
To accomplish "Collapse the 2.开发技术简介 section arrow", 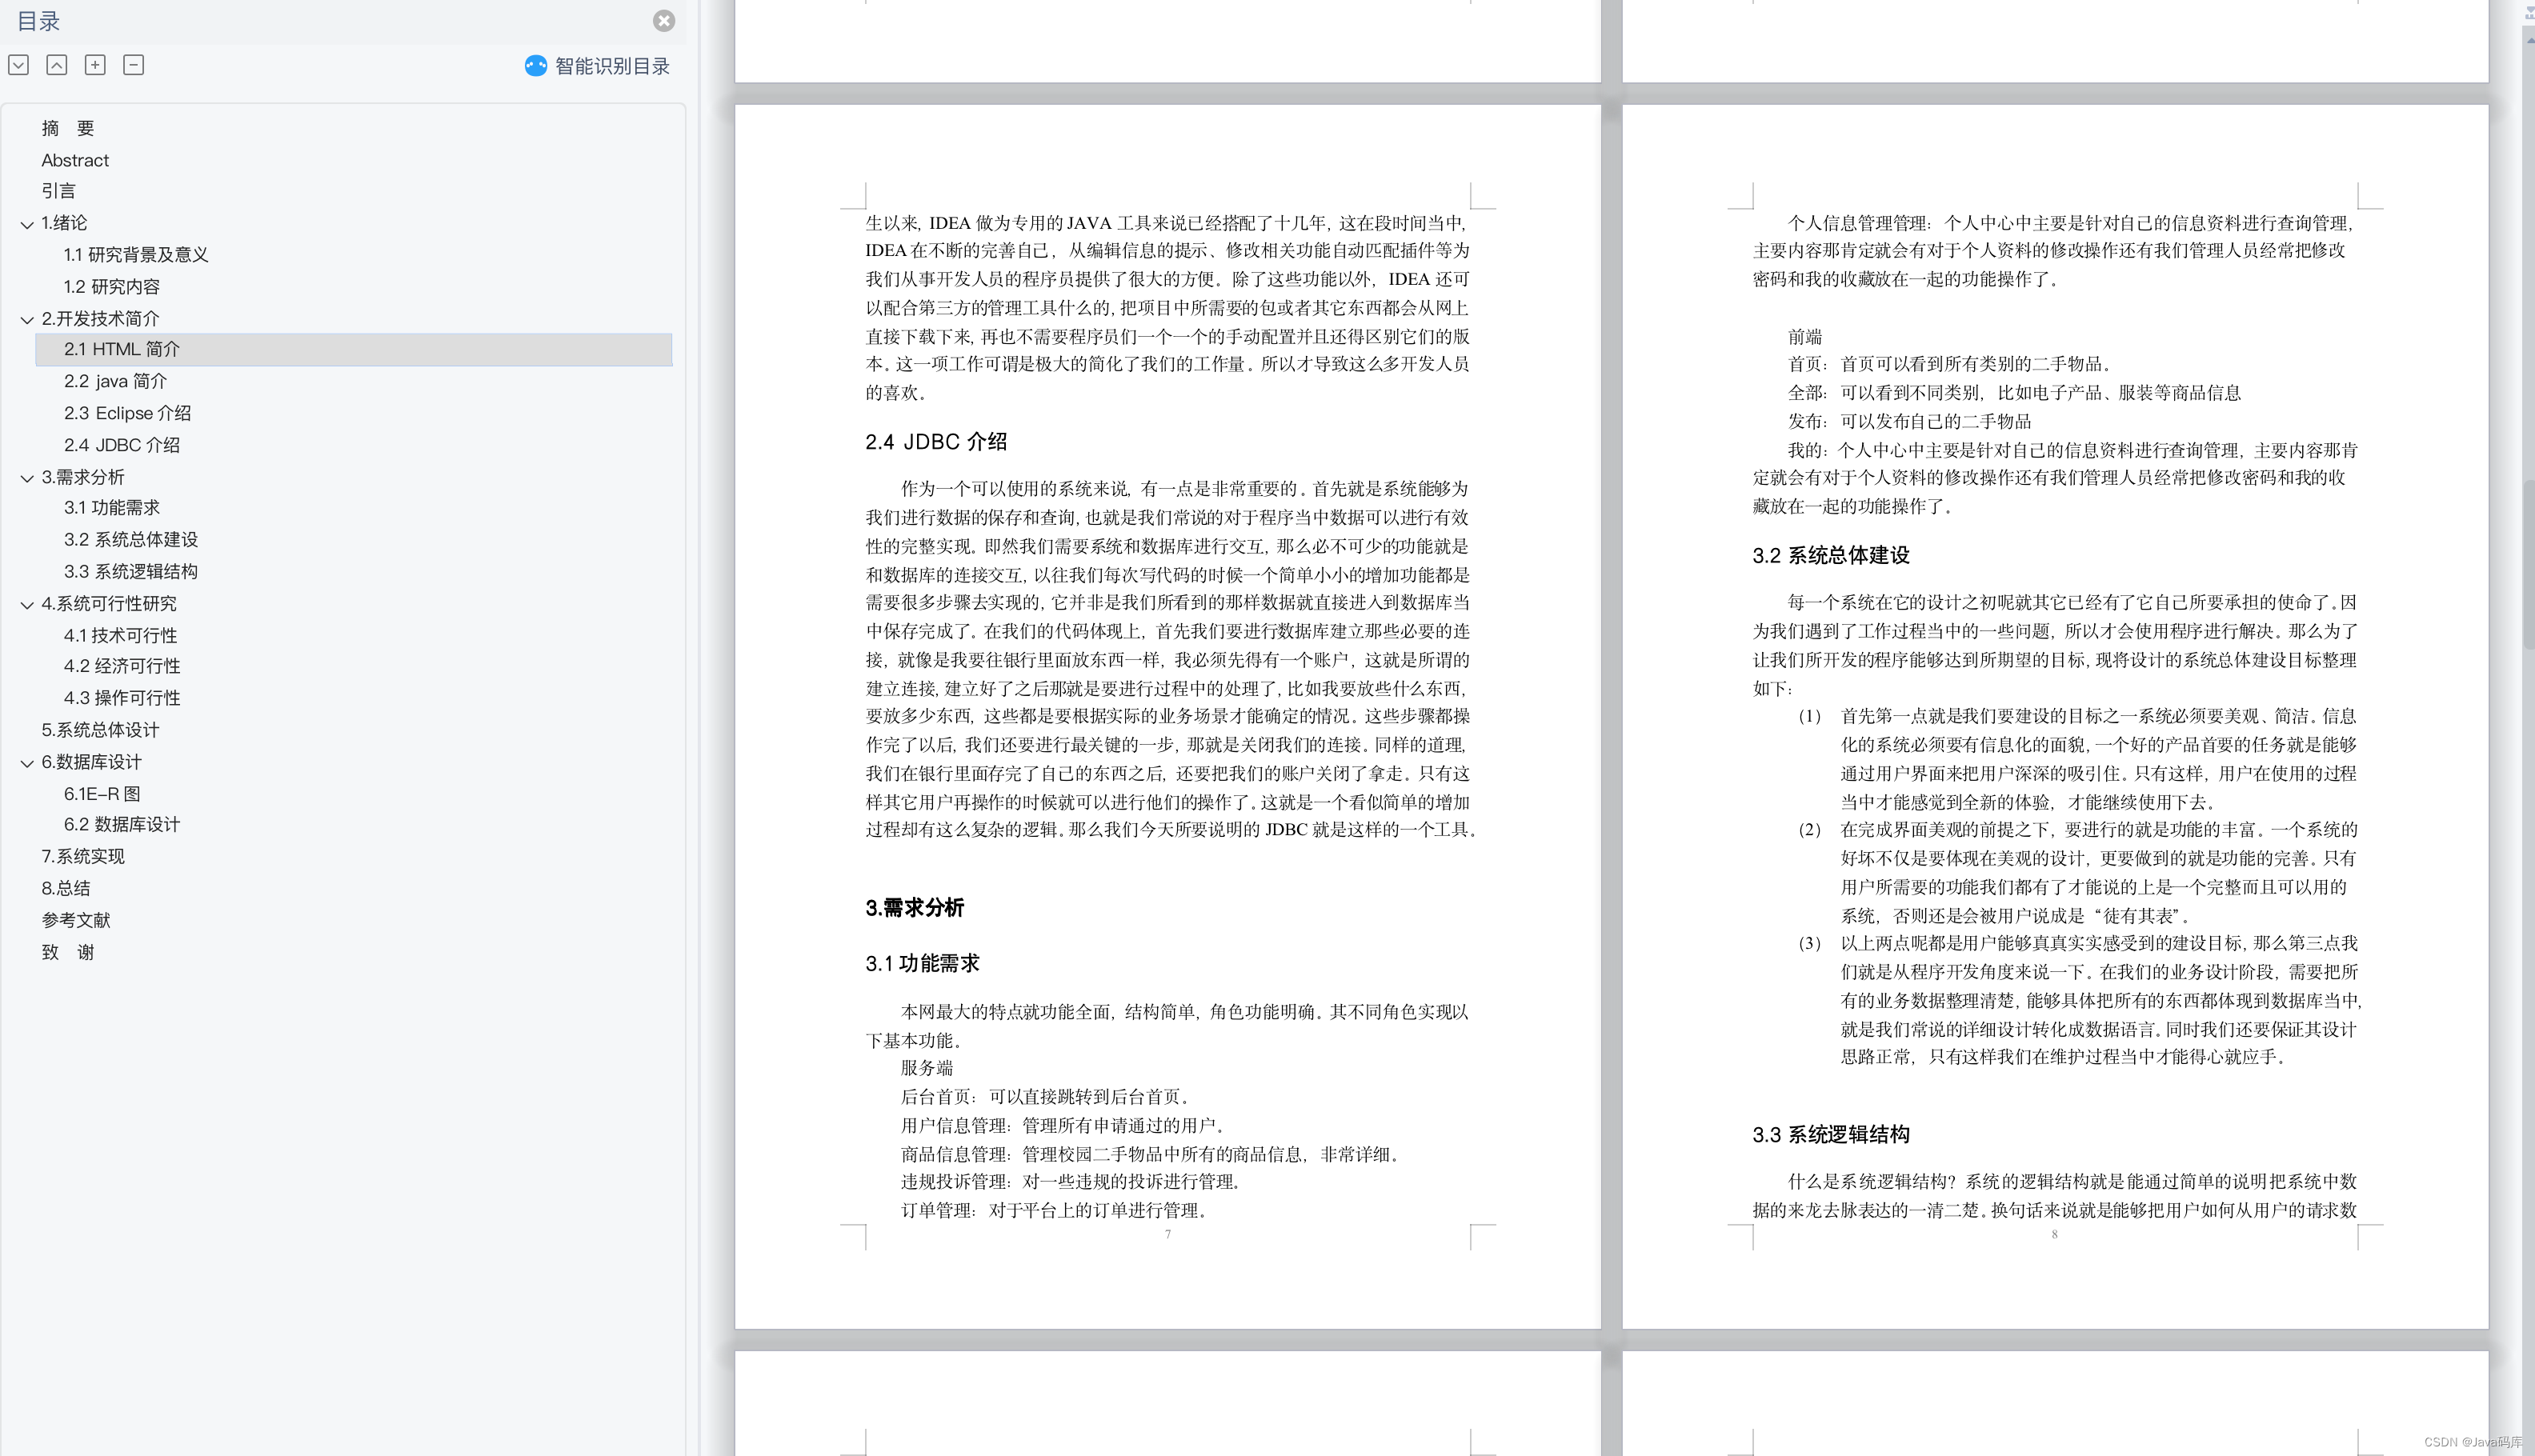I will 27,320.
